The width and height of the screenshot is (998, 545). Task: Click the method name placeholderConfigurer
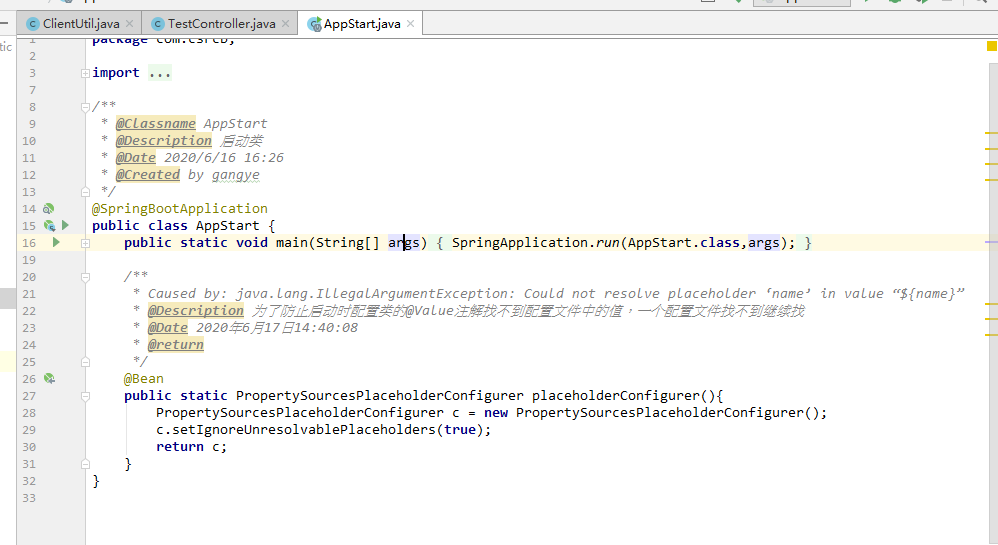coord(615,395)
